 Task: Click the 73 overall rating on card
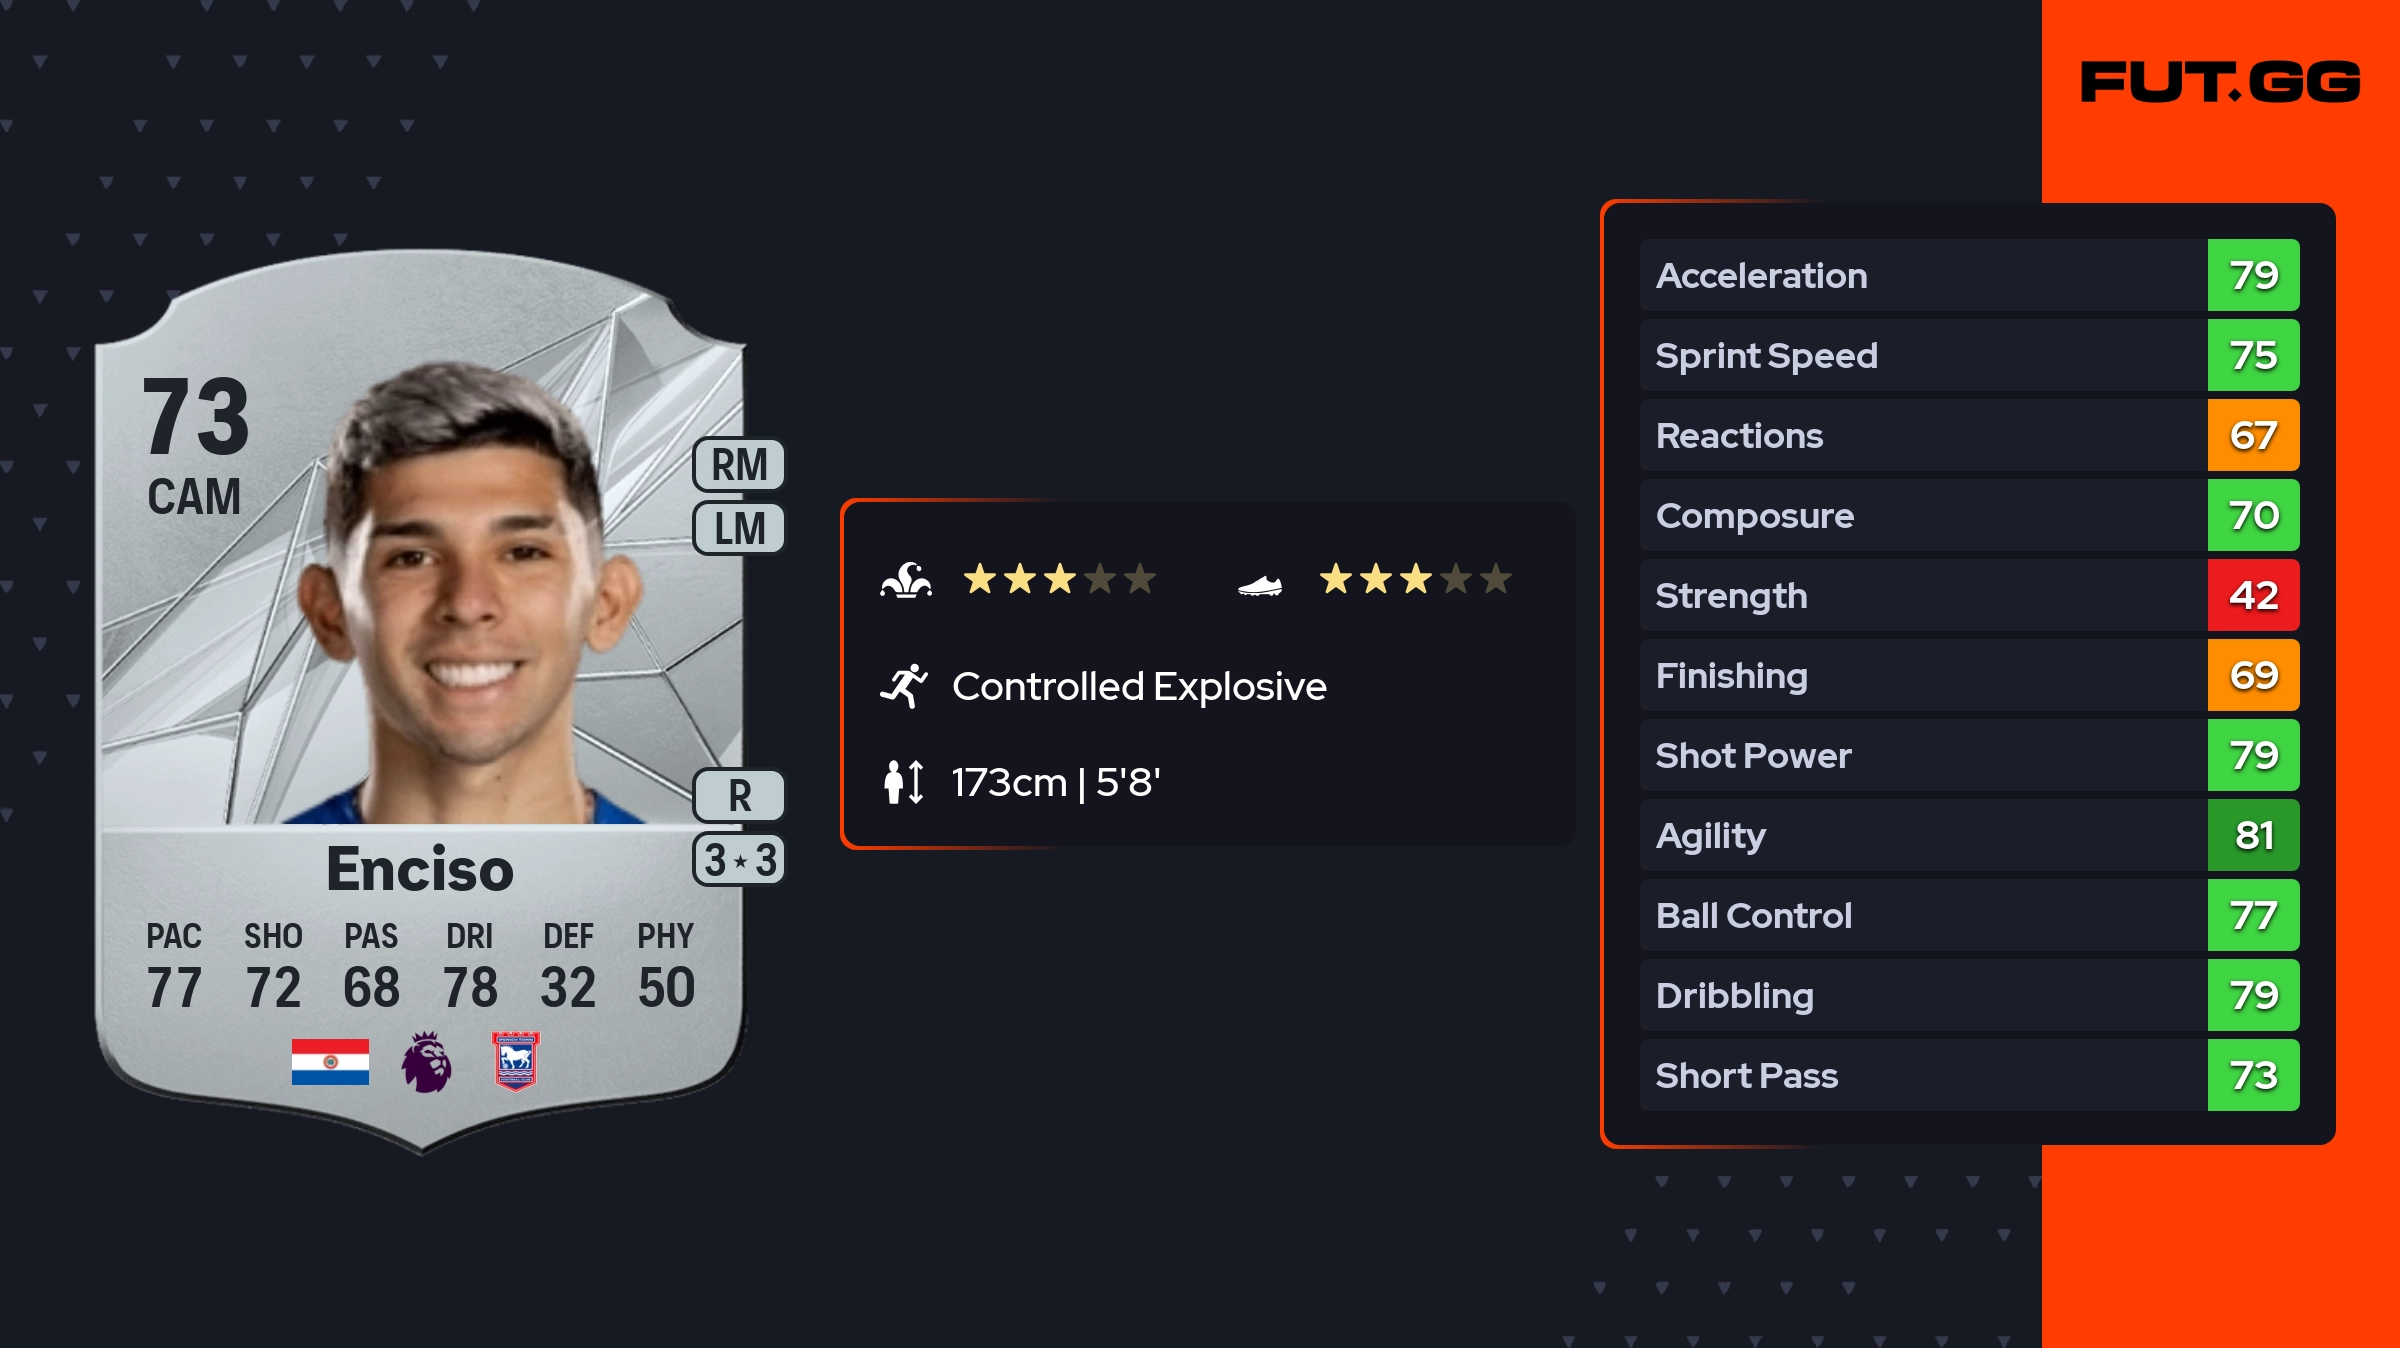tap(196, 416)
